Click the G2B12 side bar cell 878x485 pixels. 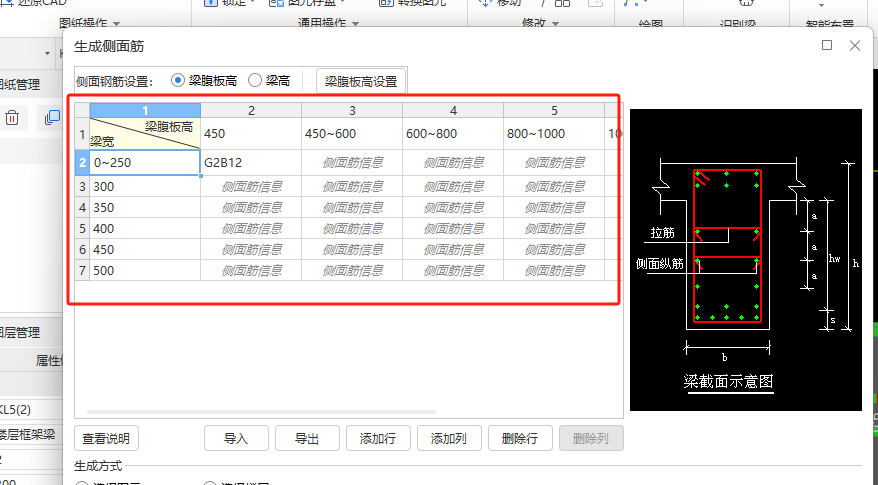click(251, 162)
